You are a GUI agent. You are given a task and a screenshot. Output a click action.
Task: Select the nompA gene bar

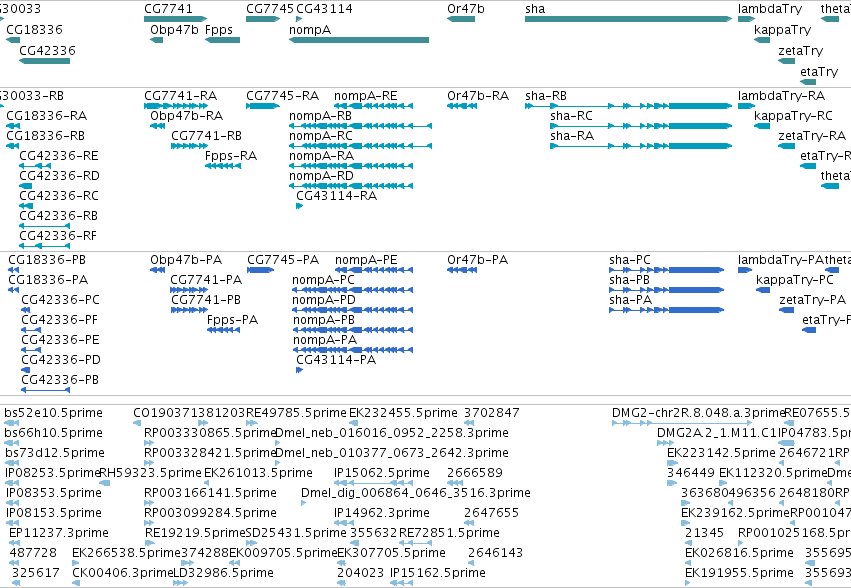pos(359,40)
